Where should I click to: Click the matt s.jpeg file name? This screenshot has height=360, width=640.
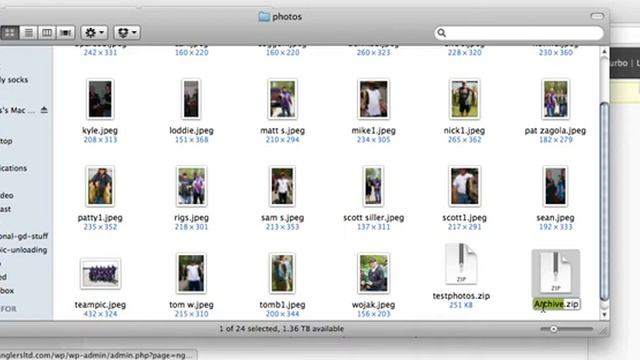tap(282, 131)
